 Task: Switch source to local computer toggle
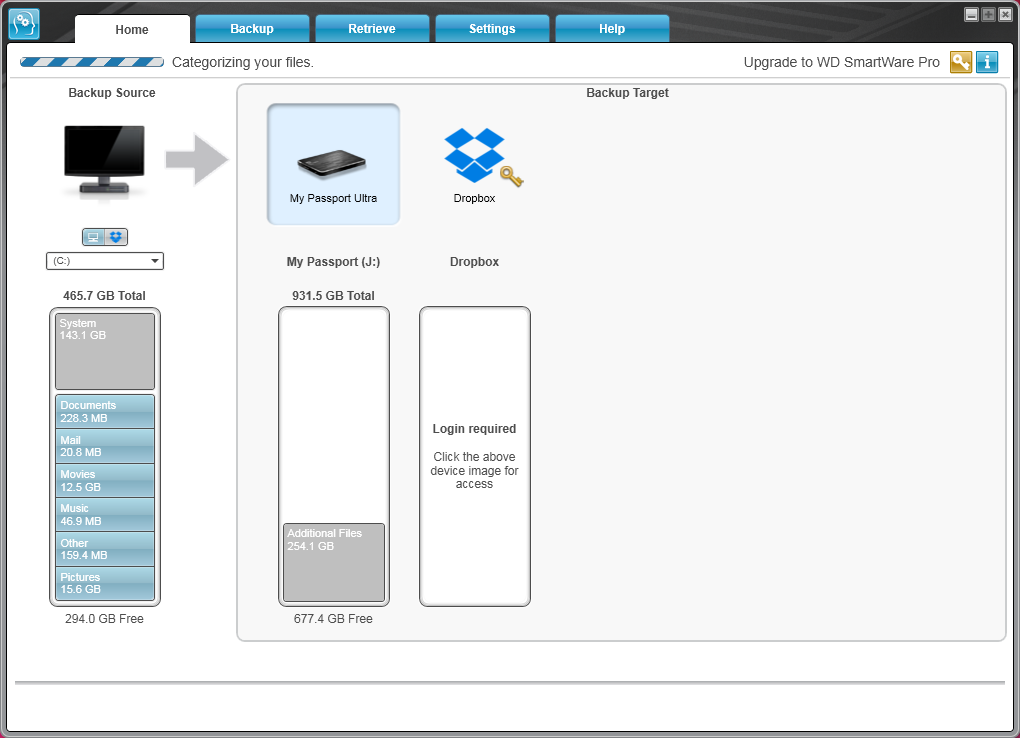93,237
